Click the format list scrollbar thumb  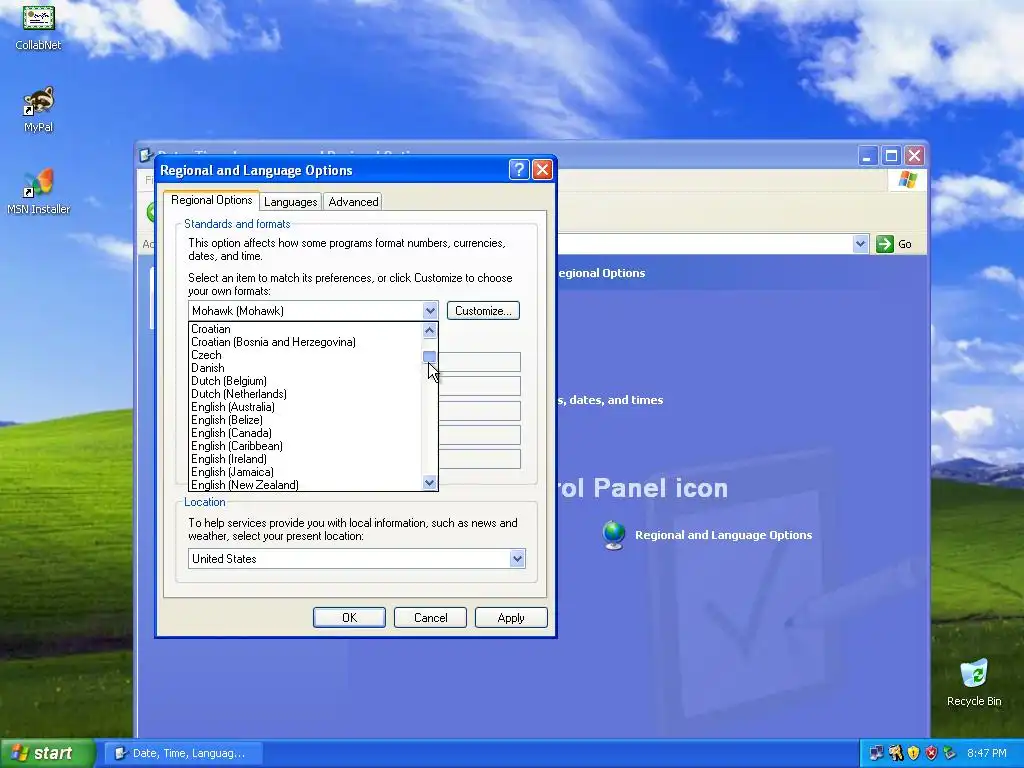(x=429, y=357)
